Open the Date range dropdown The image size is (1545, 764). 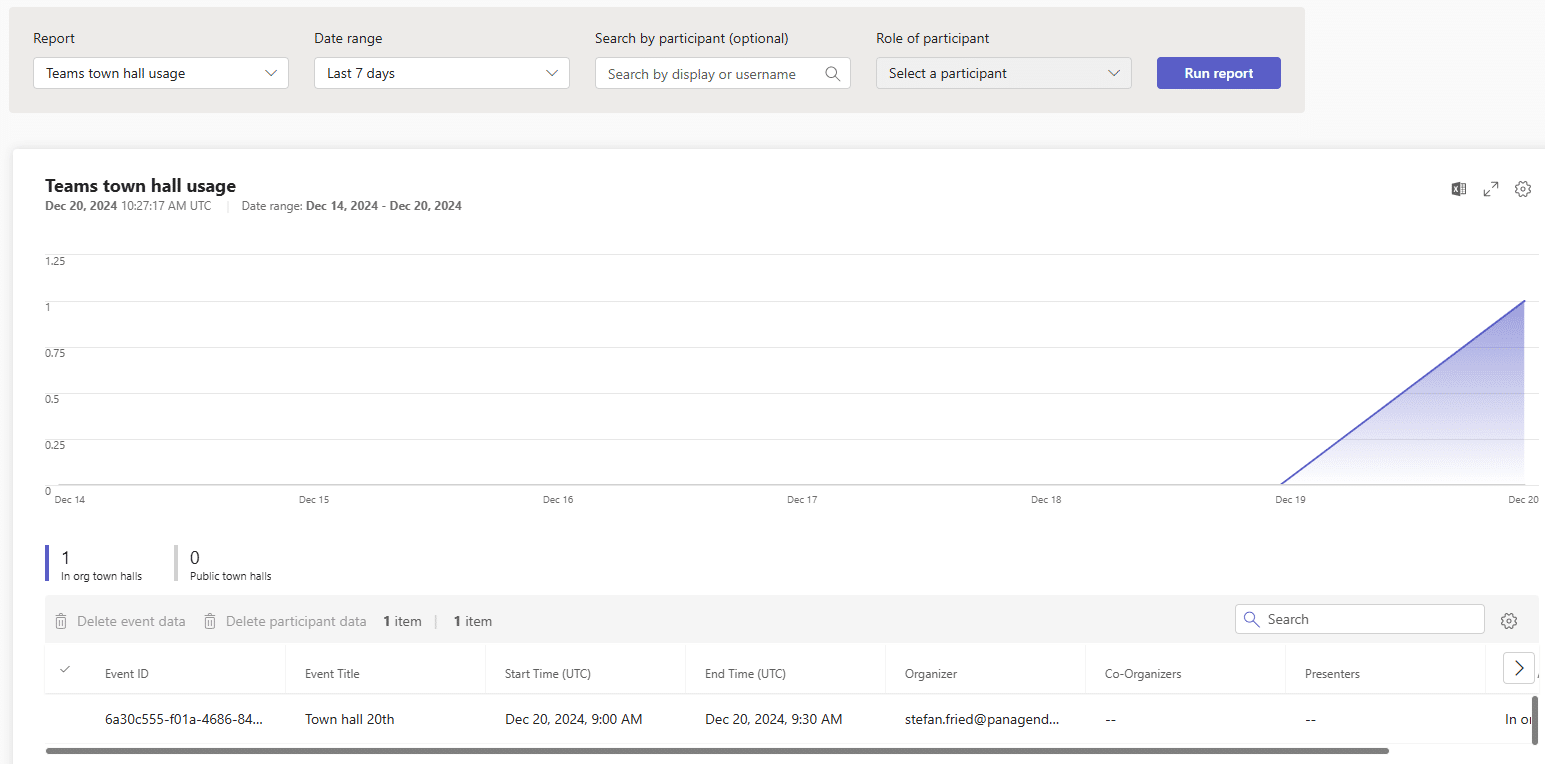point(441,73)
